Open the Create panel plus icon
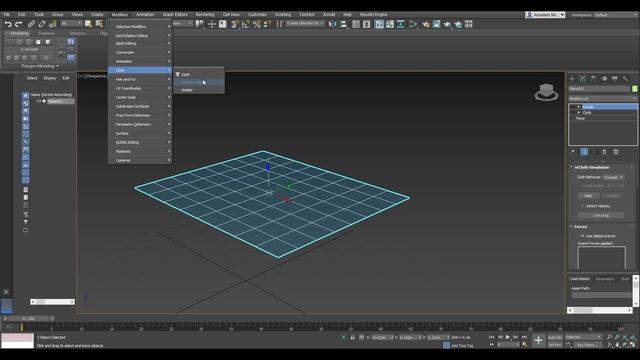Screen dimensions: 640x360 pos(572,78)
